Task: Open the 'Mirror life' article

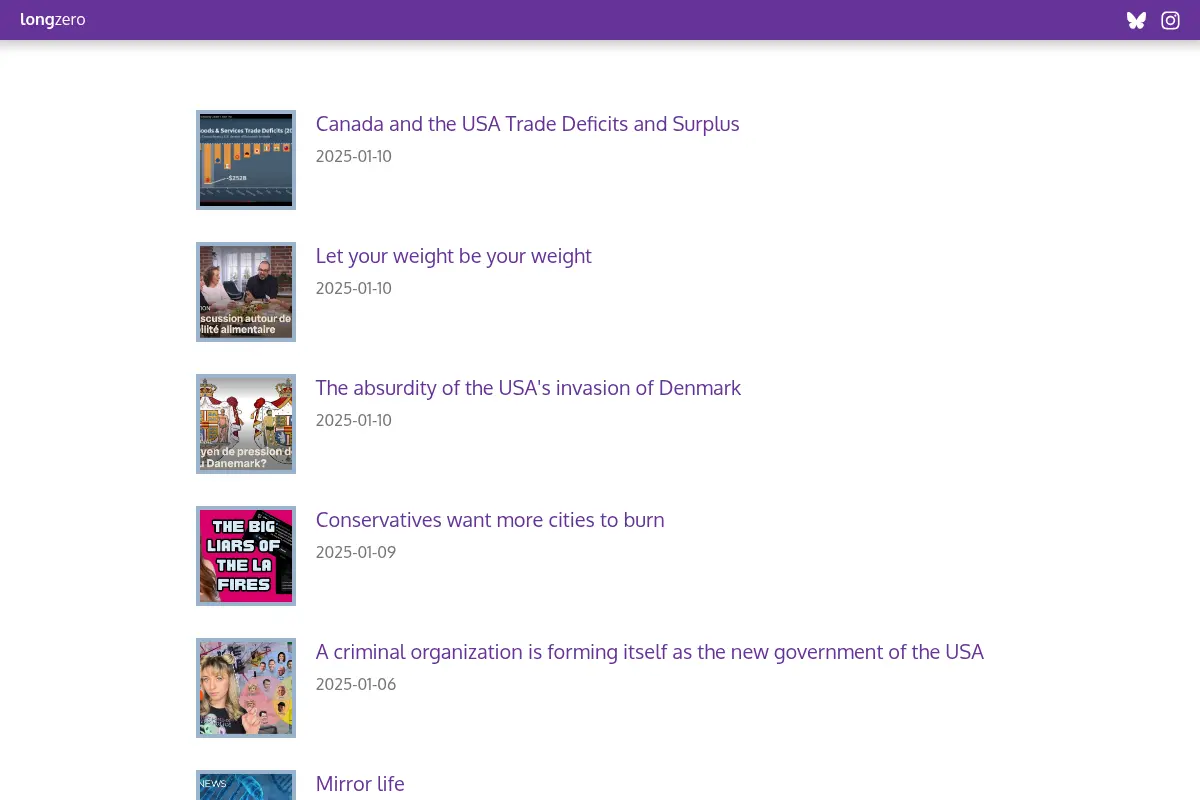Action: click(360, 784)
